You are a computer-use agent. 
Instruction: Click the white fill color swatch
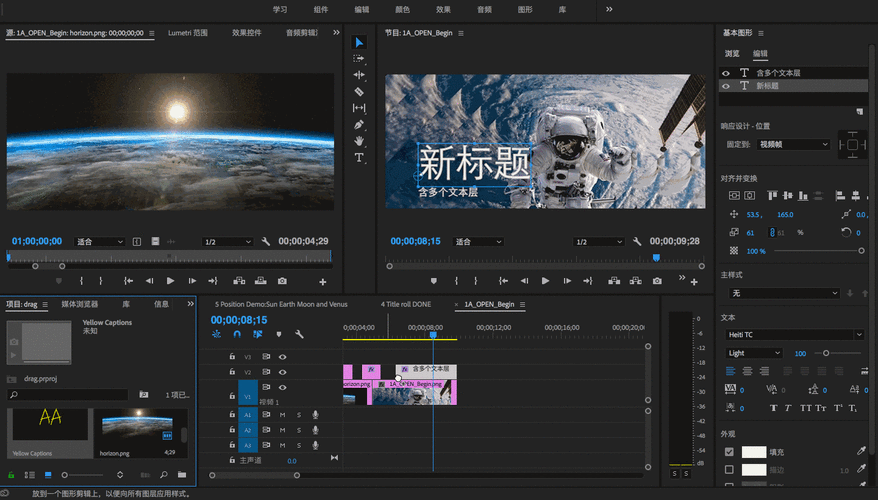pos(754,452)
